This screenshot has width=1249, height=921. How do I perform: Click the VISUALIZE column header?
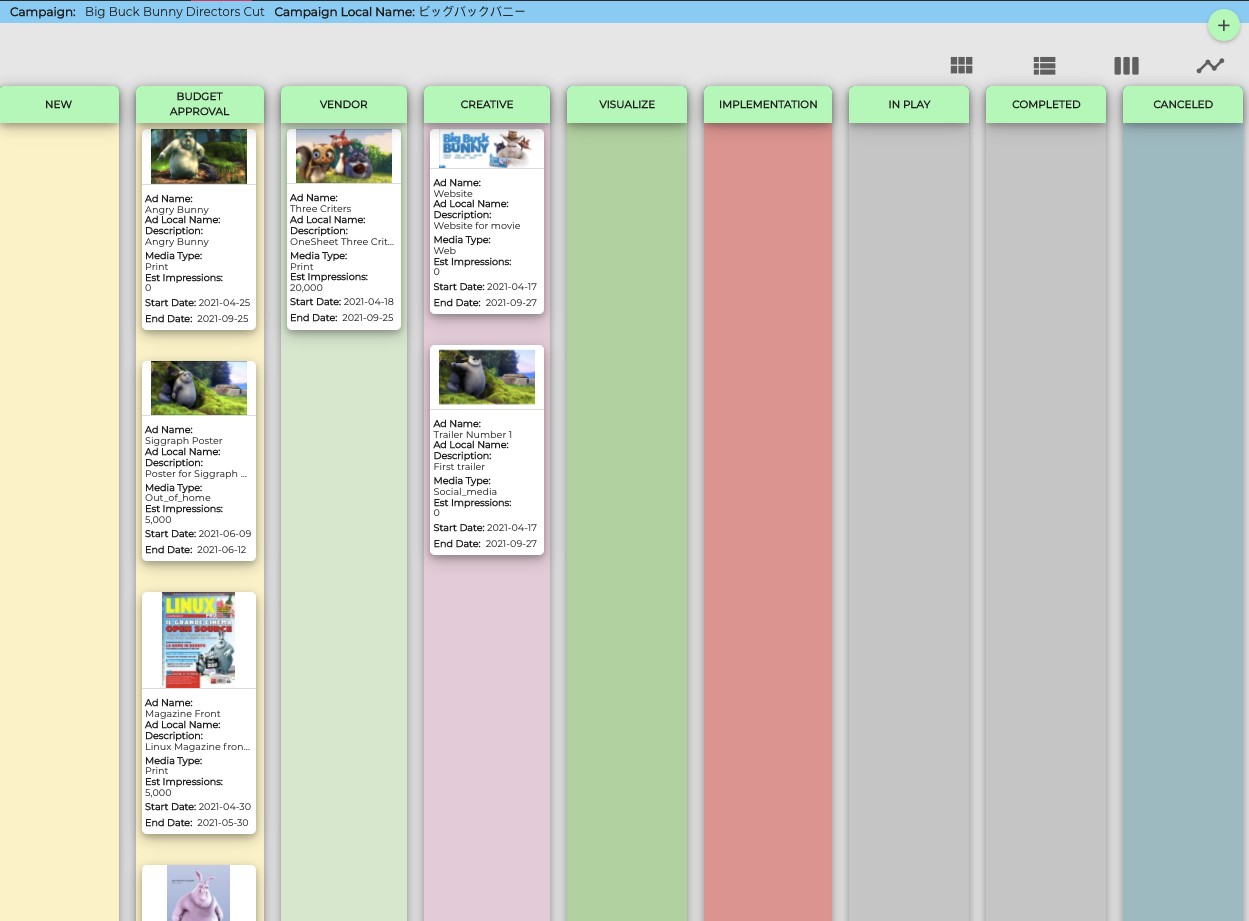(627, 104)
